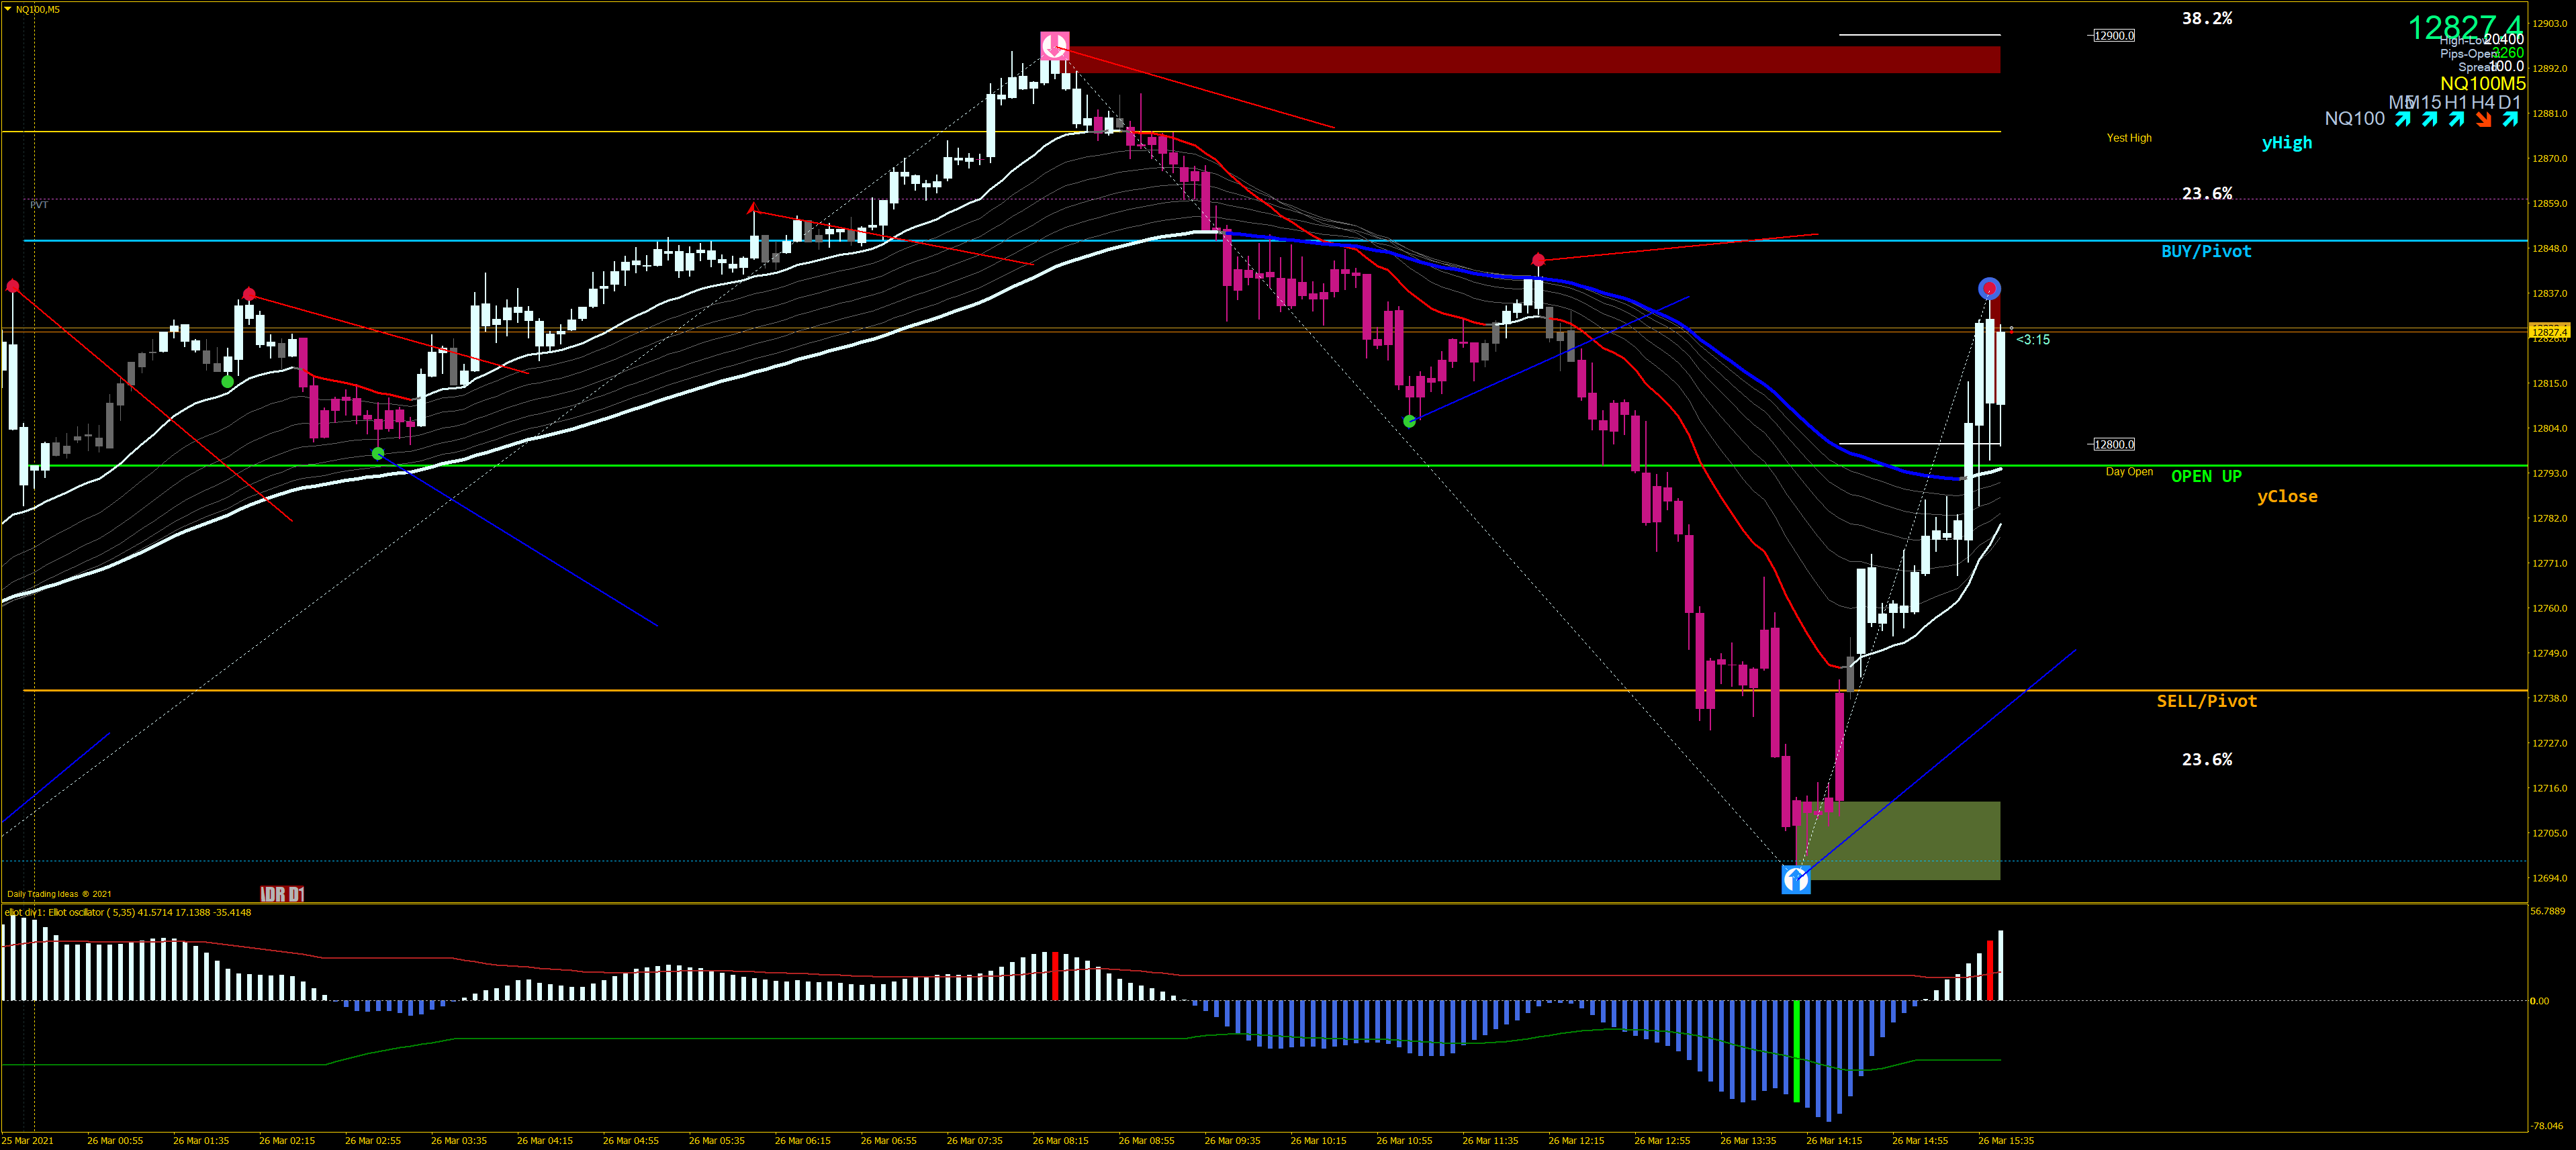
Task: Click the blue-circled red dot on latest candle
Action: (x=1989, y=289)
